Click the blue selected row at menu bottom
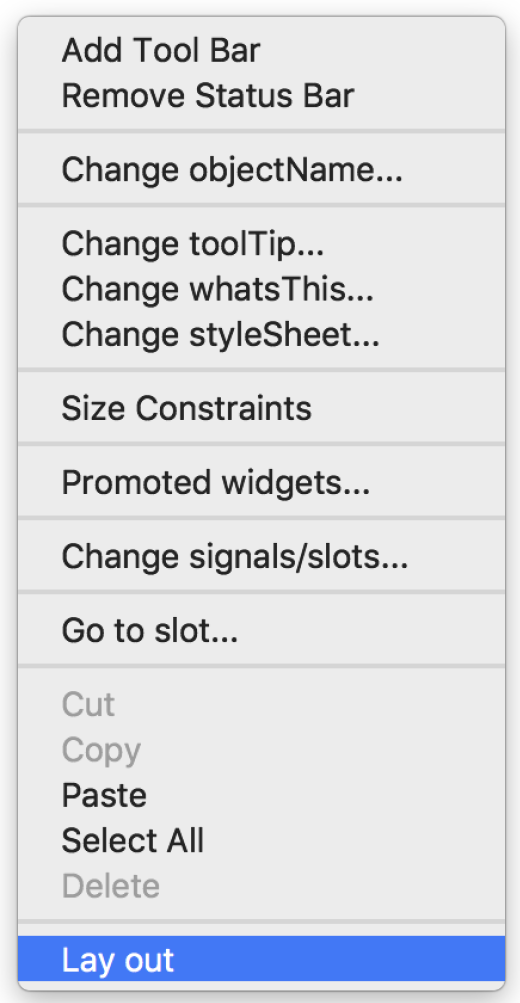 point(261,961)
